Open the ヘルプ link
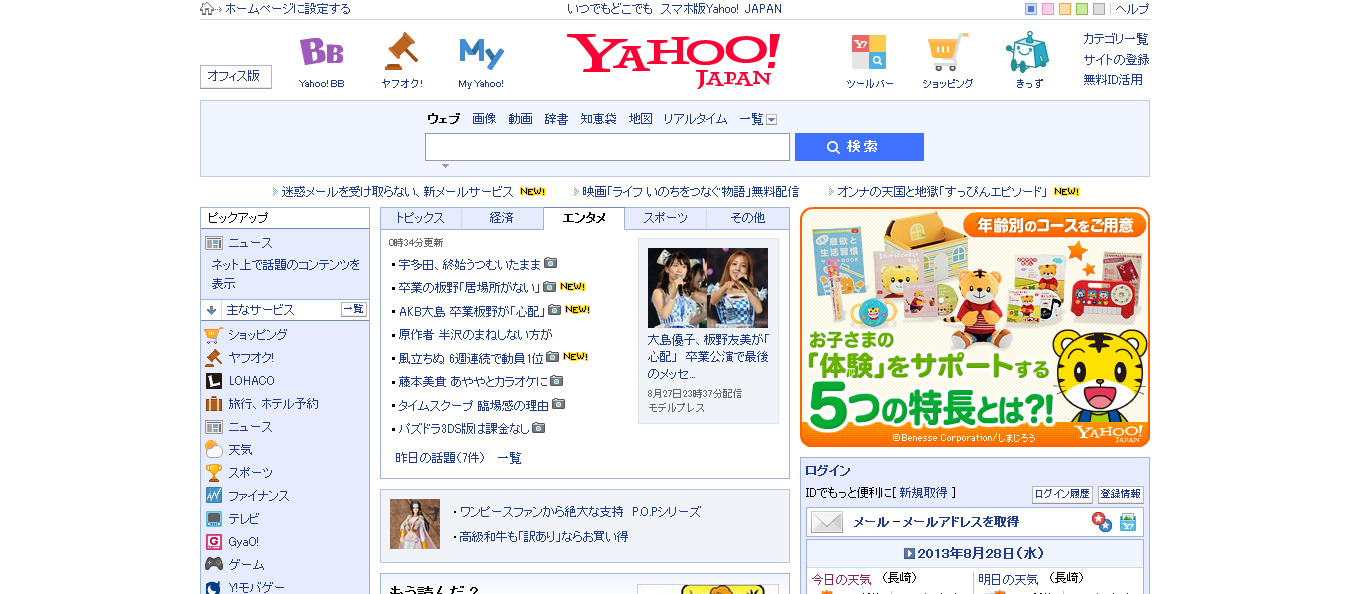 click(1132, 9)
